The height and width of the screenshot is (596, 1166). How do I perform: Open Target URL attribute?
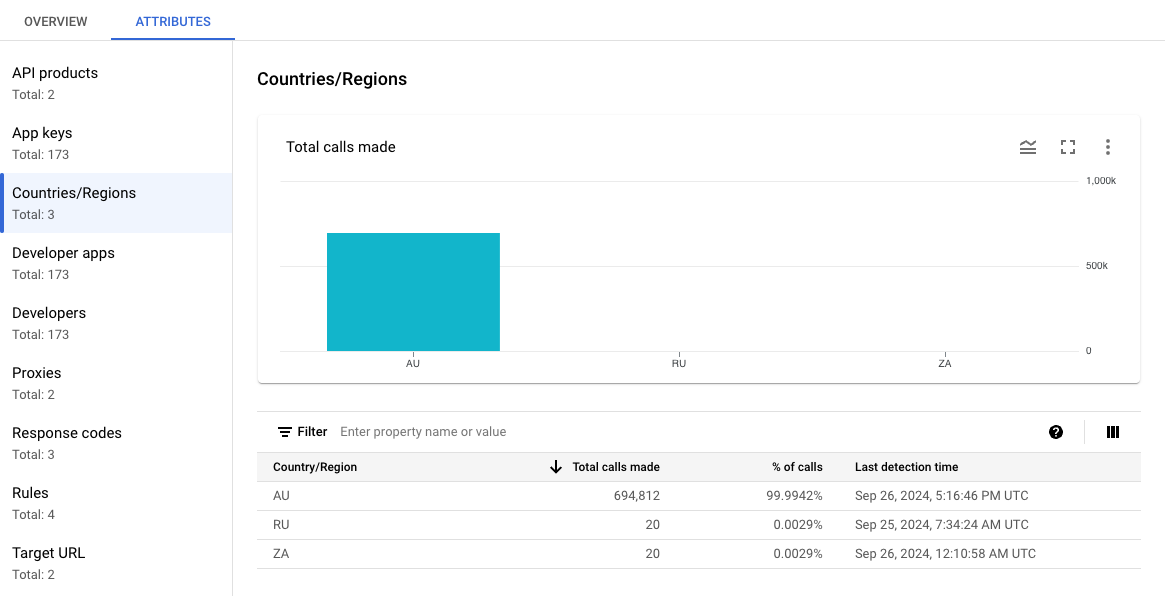coord(116,563)
